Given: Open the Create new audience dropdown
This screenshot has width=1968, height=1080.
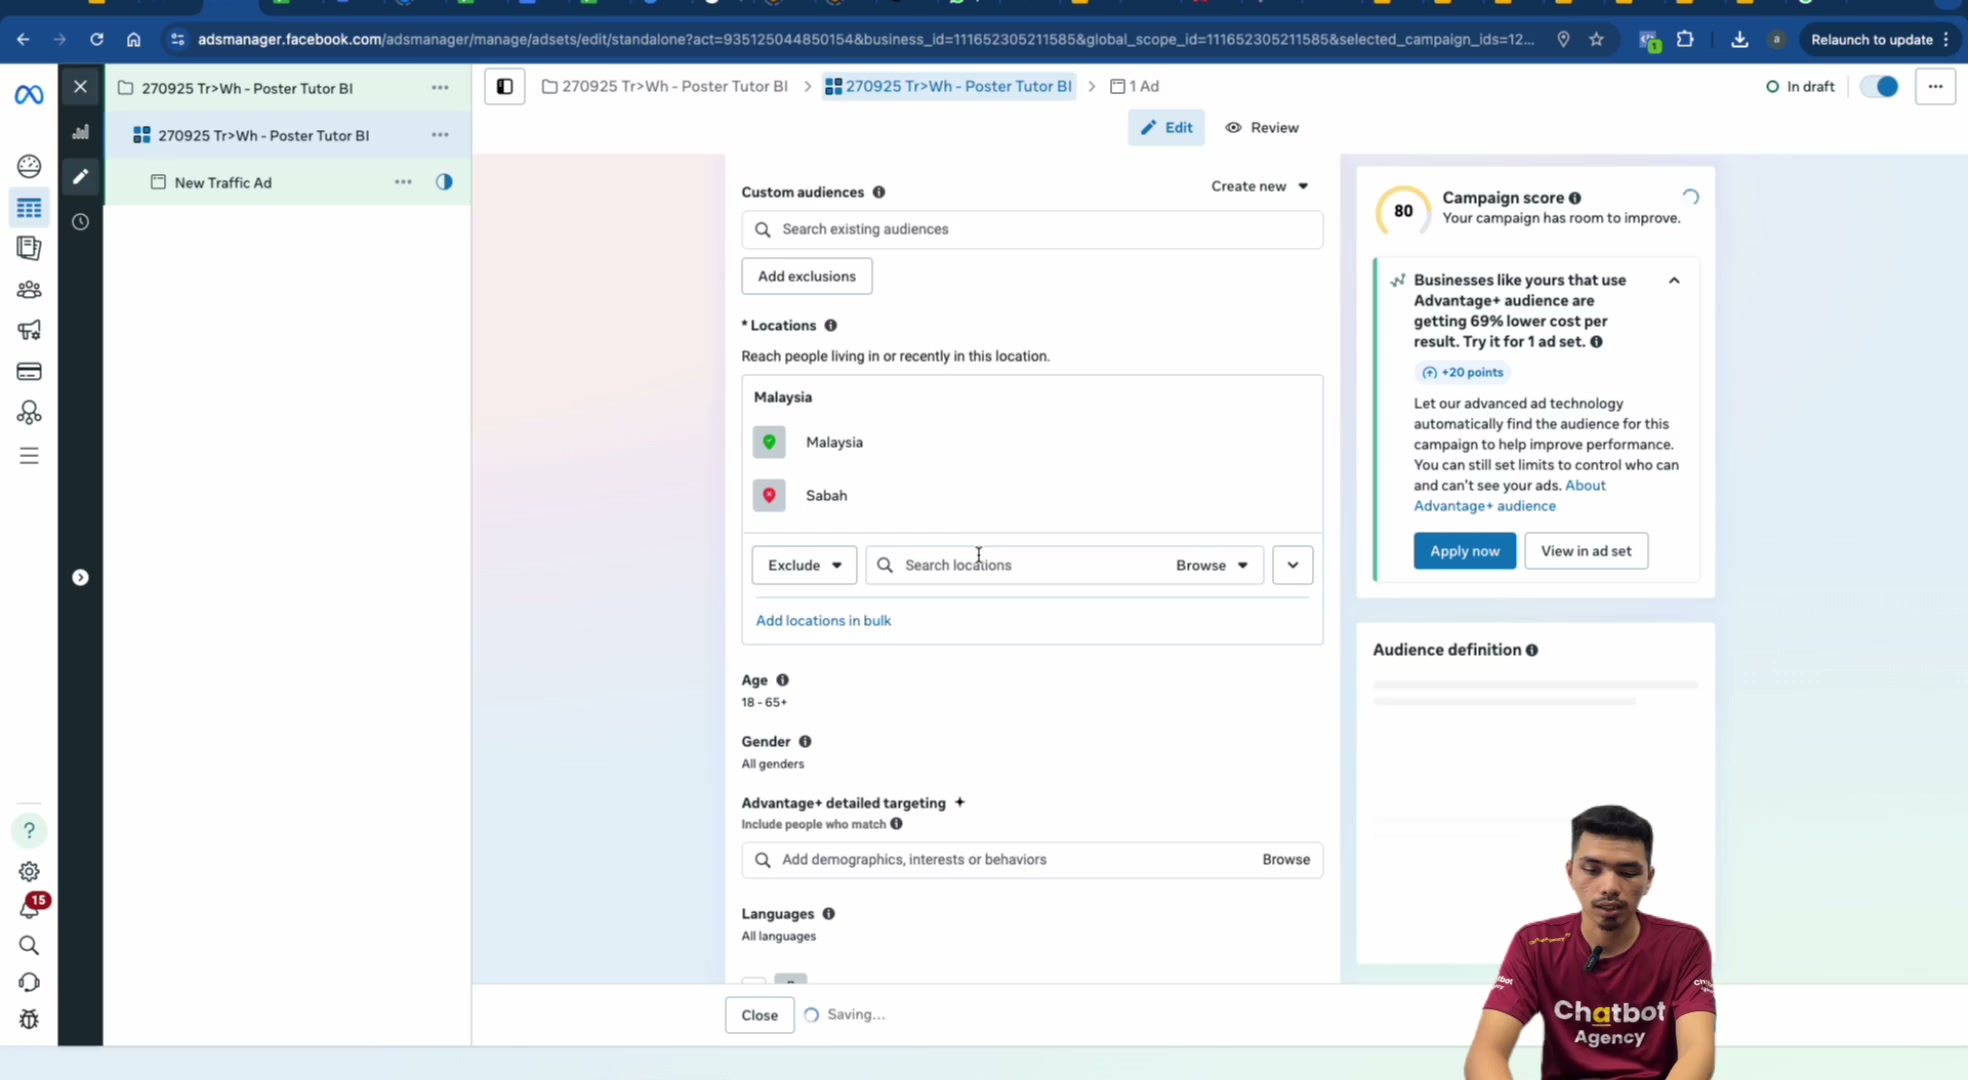Looking at the screenshot, I should pyautogui.click(x=1259, y=186).
